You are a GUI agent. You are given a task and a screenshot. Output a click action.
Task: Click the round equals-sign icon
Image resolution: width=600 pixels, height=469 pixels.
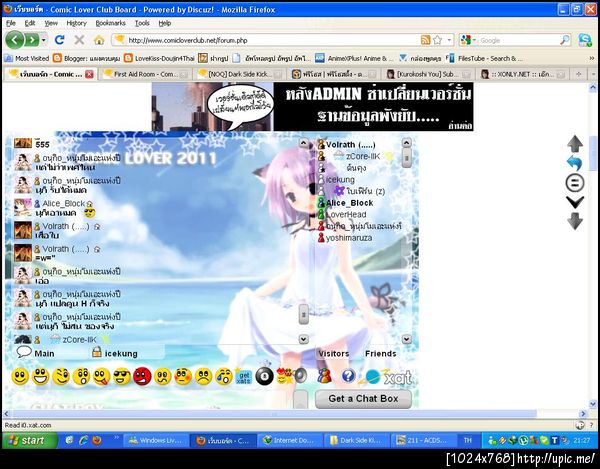point(575,183)
